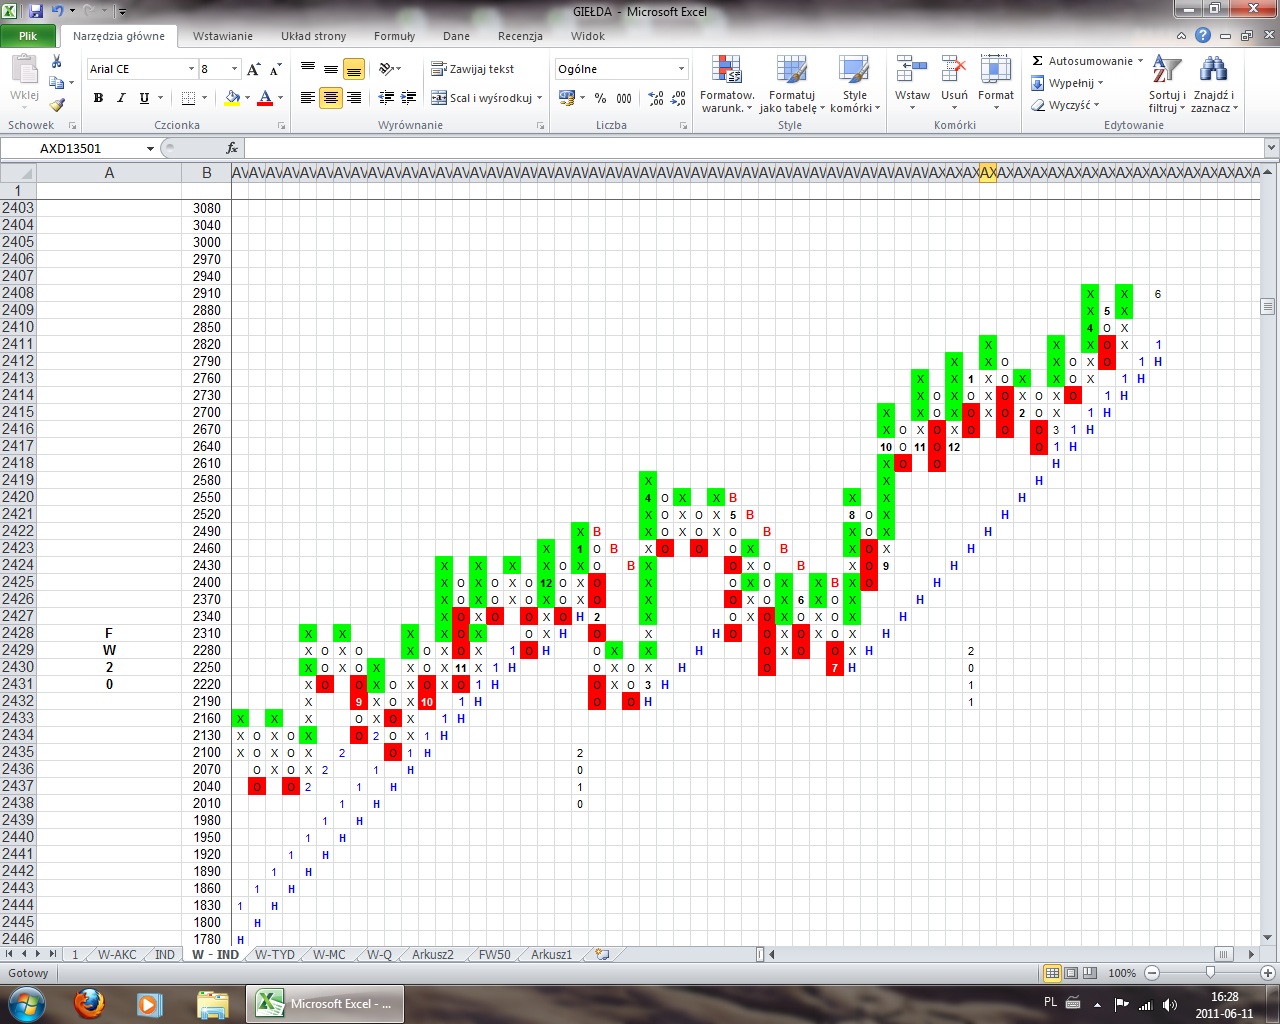Image resolution: width=1280 pixels, height=1024 pixels.
Task: Click the Save icon in the quick access toolbar
Action: (x=36, y=11)
